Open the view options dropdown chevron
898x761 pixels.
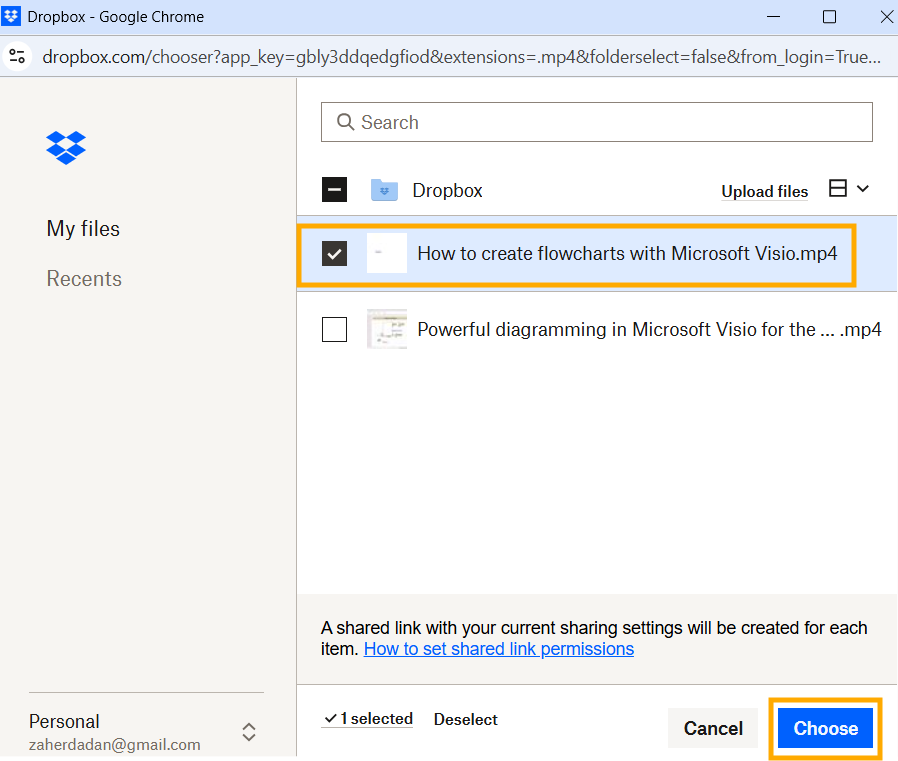(861, 188)
